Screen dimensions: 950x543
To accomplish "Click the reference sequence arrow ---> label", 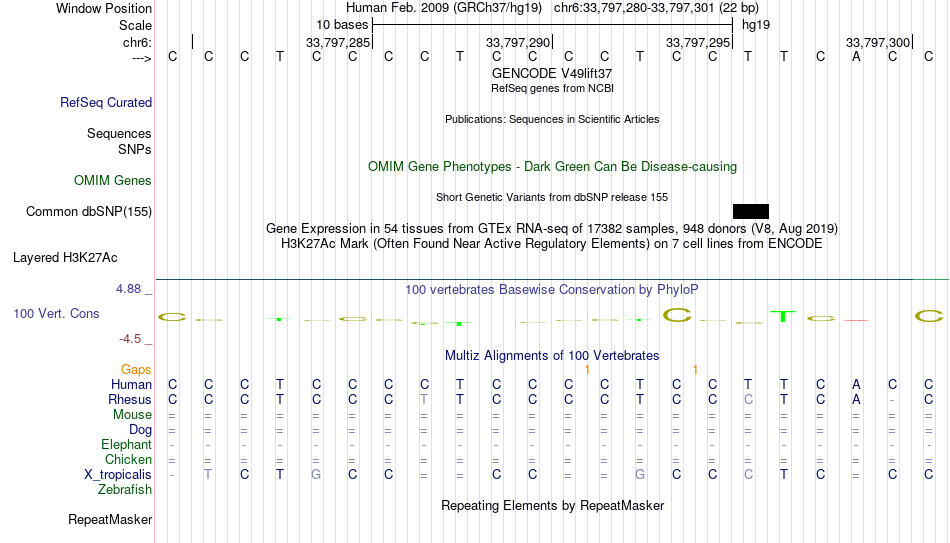I will pyautogui.click(x=142, y=58).
